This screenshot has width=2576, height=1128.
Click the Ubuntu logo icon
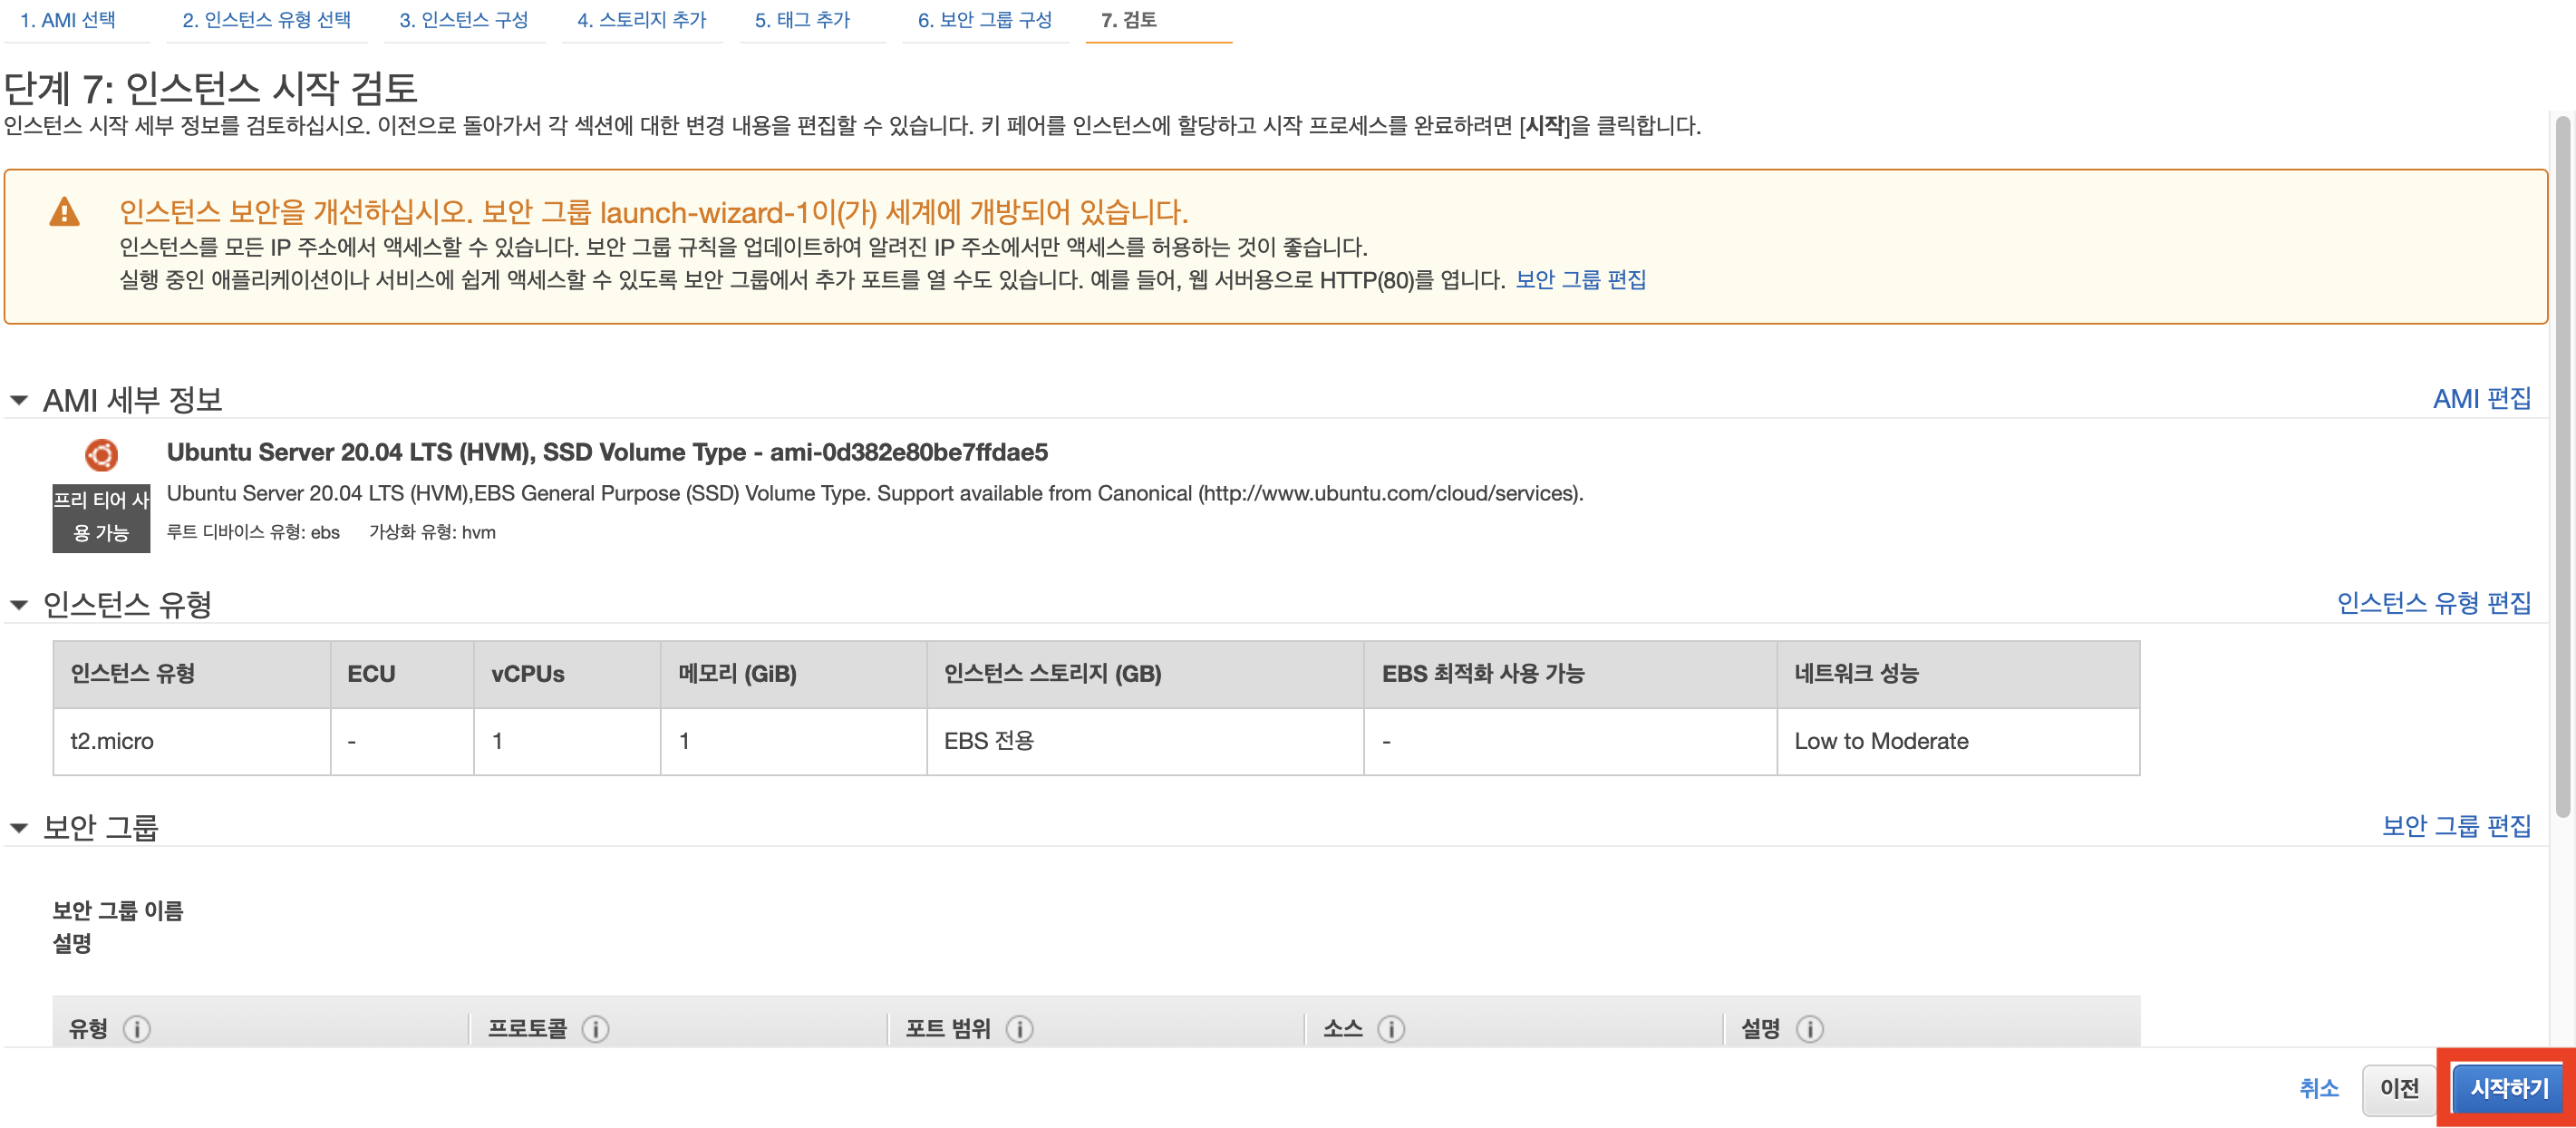coord(101,455)
